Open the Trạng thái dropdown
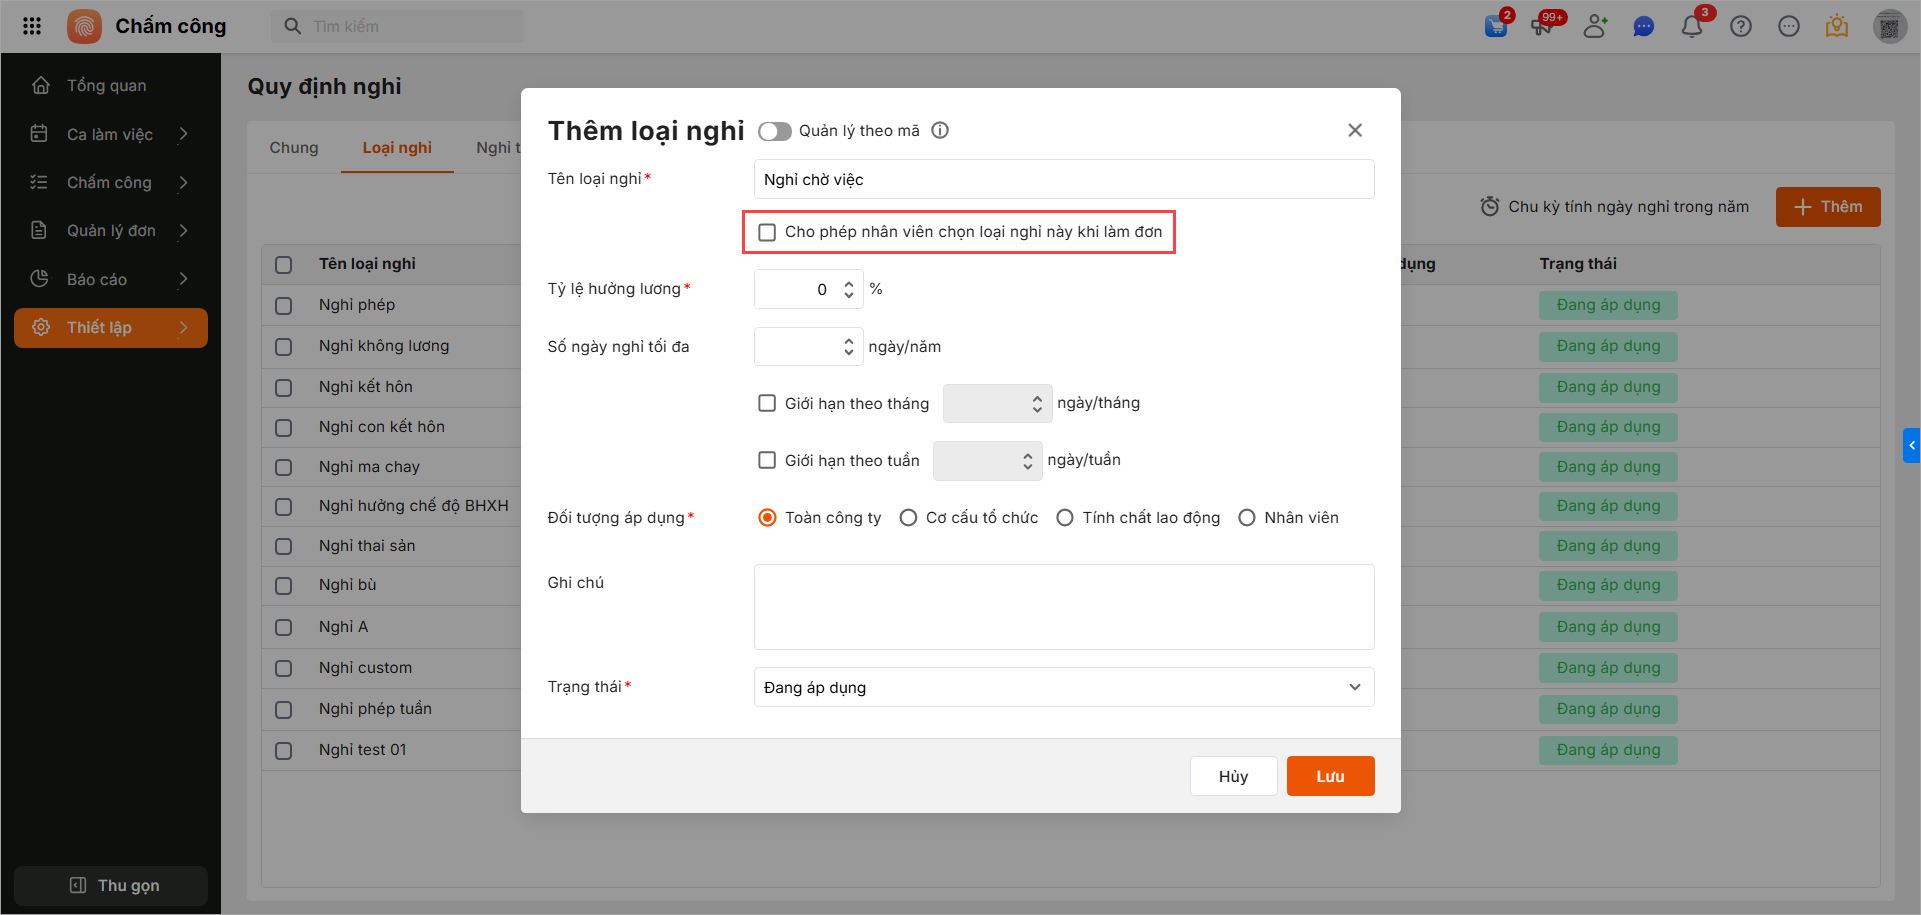Image resolution: width=1921 pixels, height=915 pixels. coord(1063,687)
